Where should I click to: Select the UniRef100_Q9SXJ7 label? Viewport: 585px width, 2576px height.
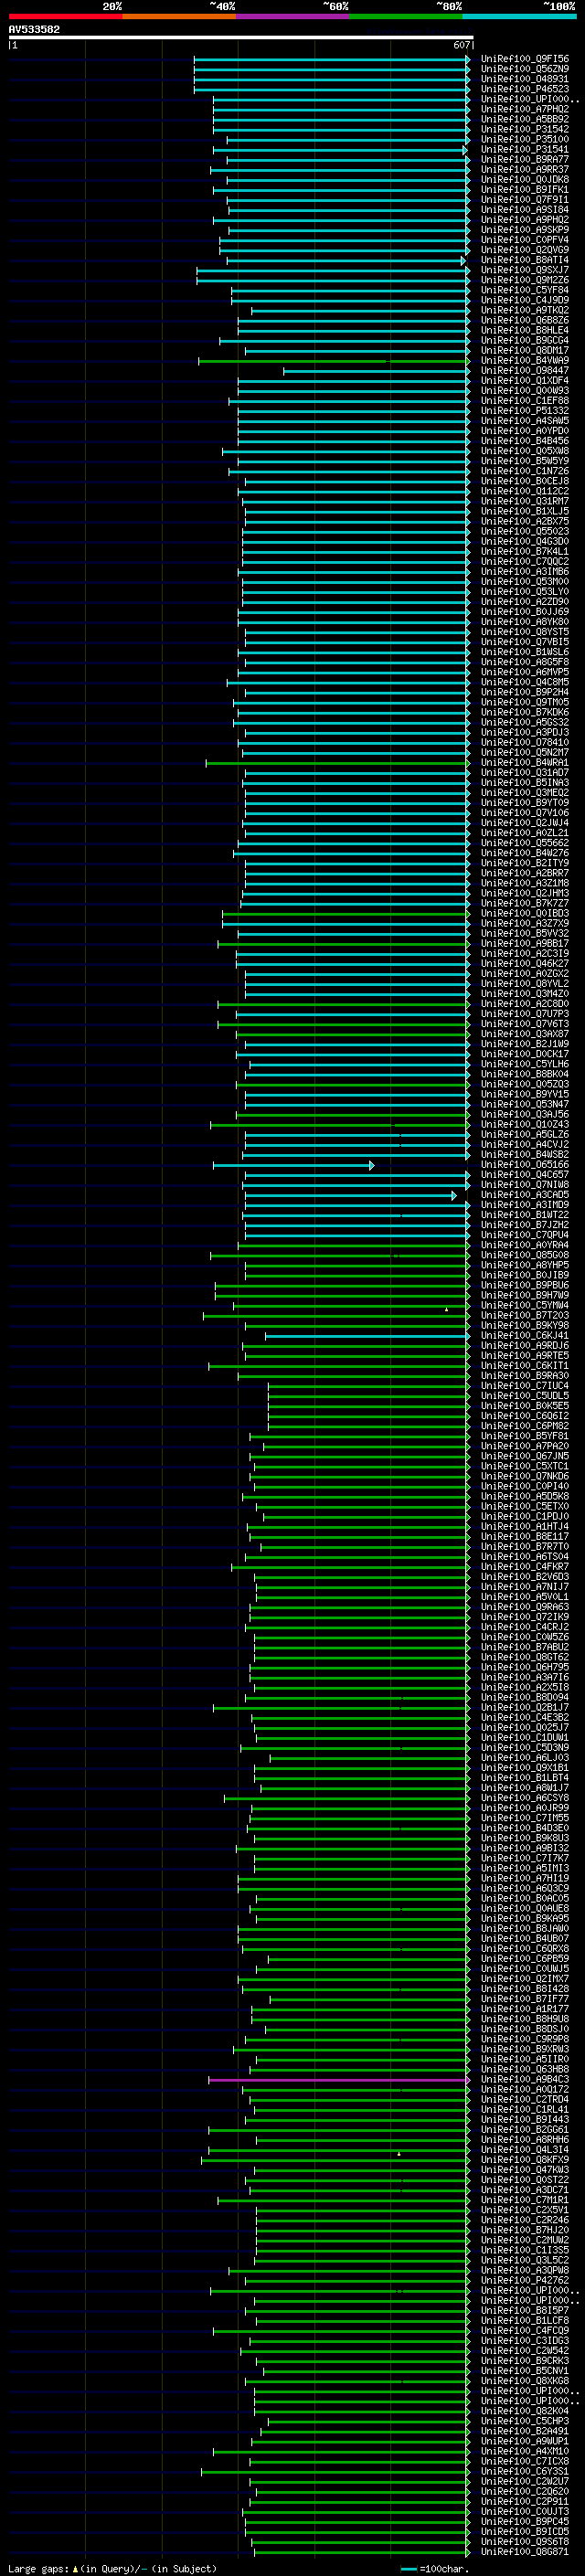pos(525,270)
